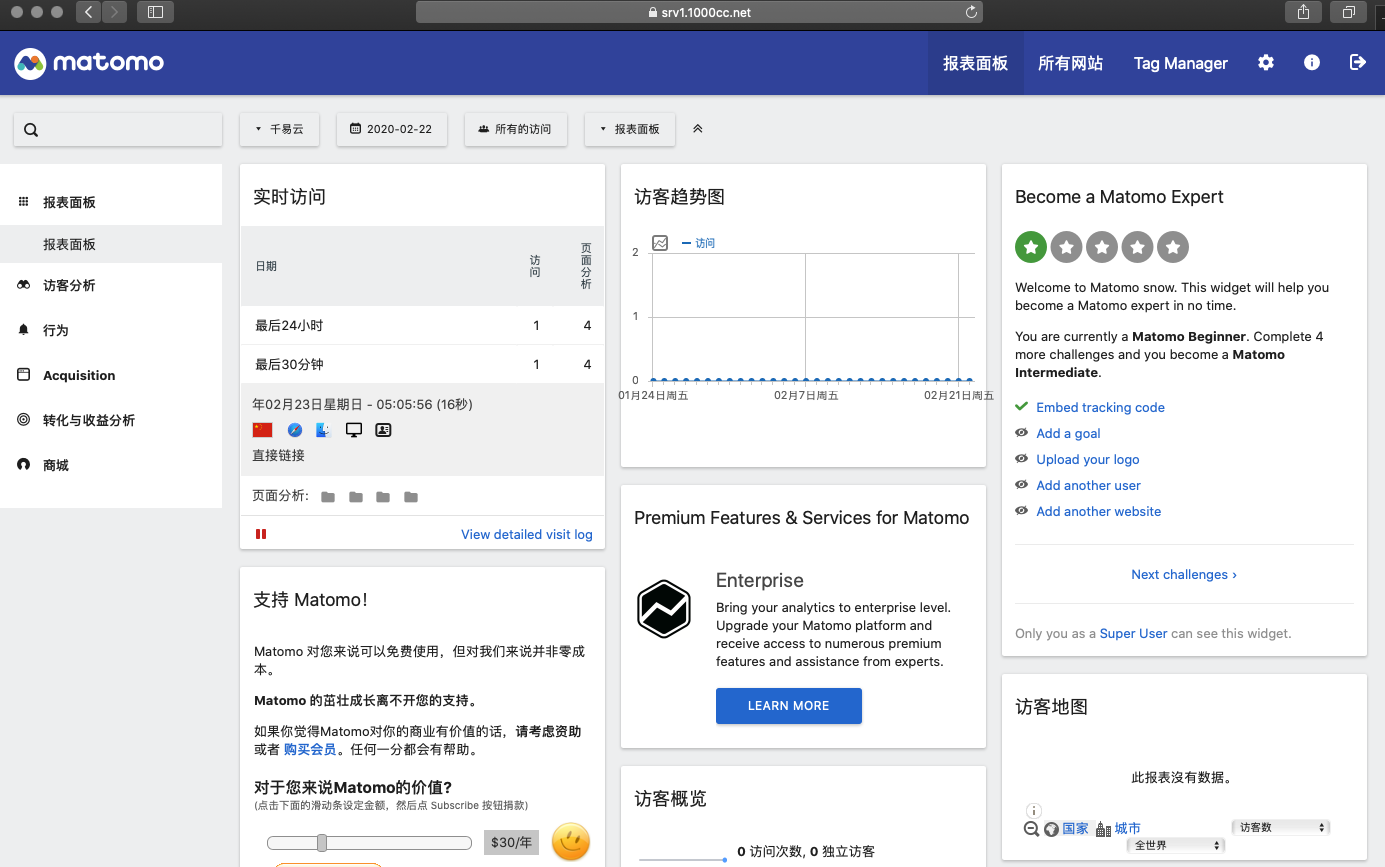This screenshot has height=867, width=1385.
Task: Click the info icon in the top navigation
Action: [x=1312, y=62]
